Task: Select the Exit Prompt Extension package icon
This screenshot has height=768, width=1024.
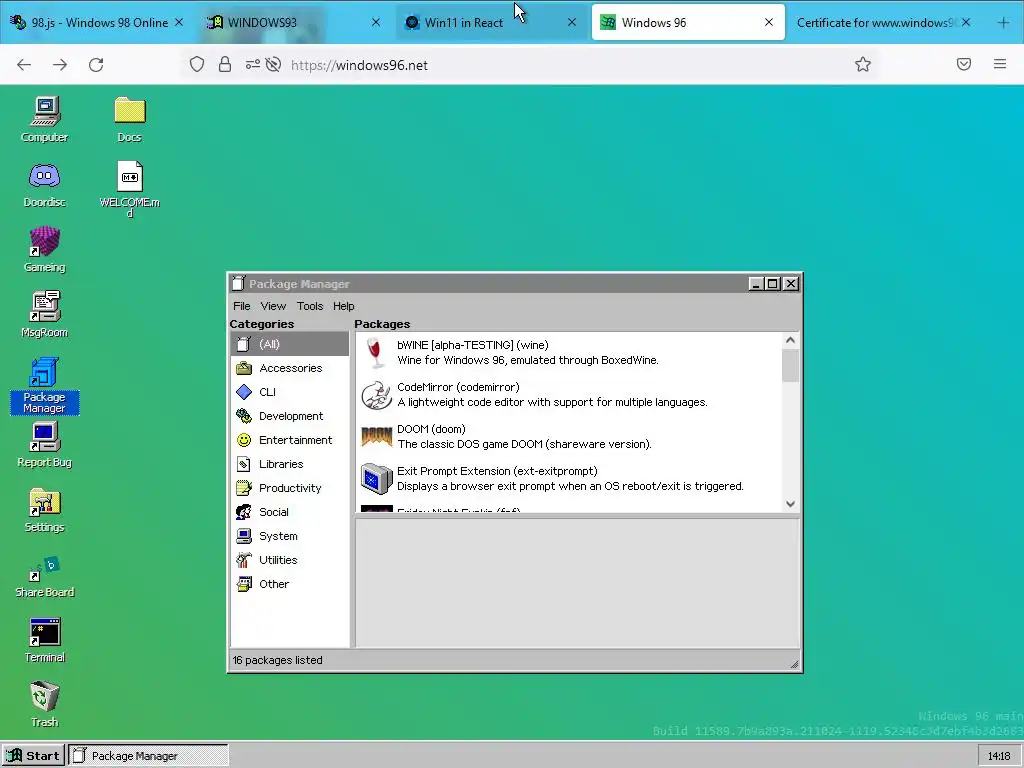Action: click(376, 479)
